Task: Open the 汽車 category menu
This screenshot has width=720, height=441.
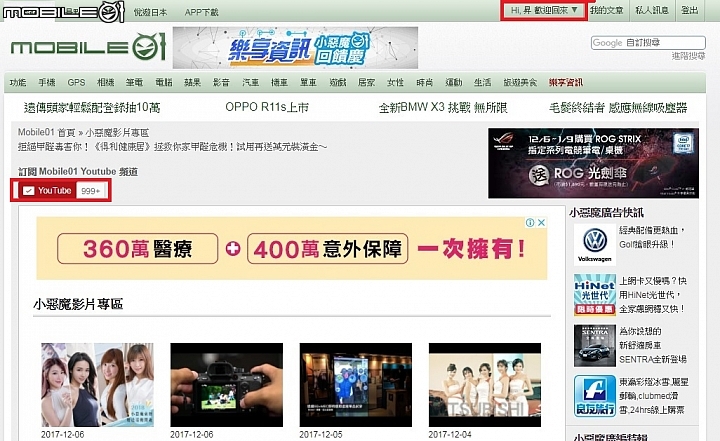Action: (x=251, y=83)
